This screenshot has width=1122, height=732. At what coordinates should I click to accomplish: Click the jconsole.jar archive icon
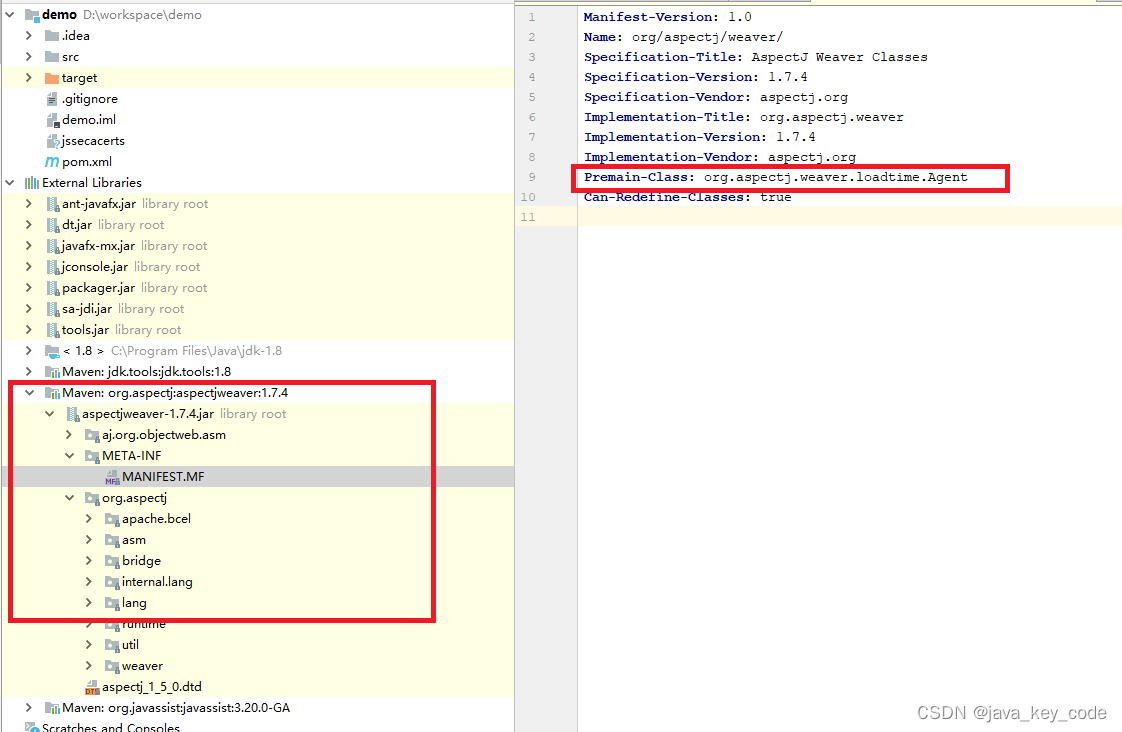tap(52, 266)
